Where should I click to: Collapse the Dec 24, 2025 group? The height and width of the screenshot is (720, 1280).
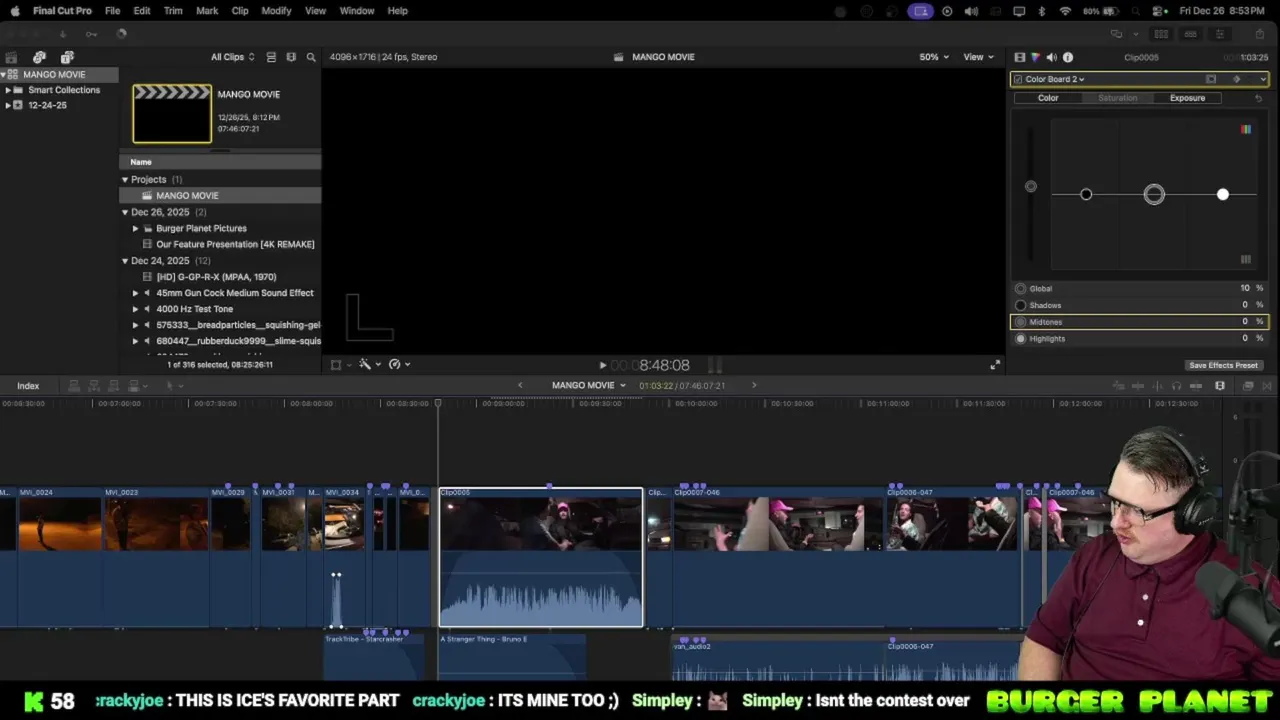[125, 261]
